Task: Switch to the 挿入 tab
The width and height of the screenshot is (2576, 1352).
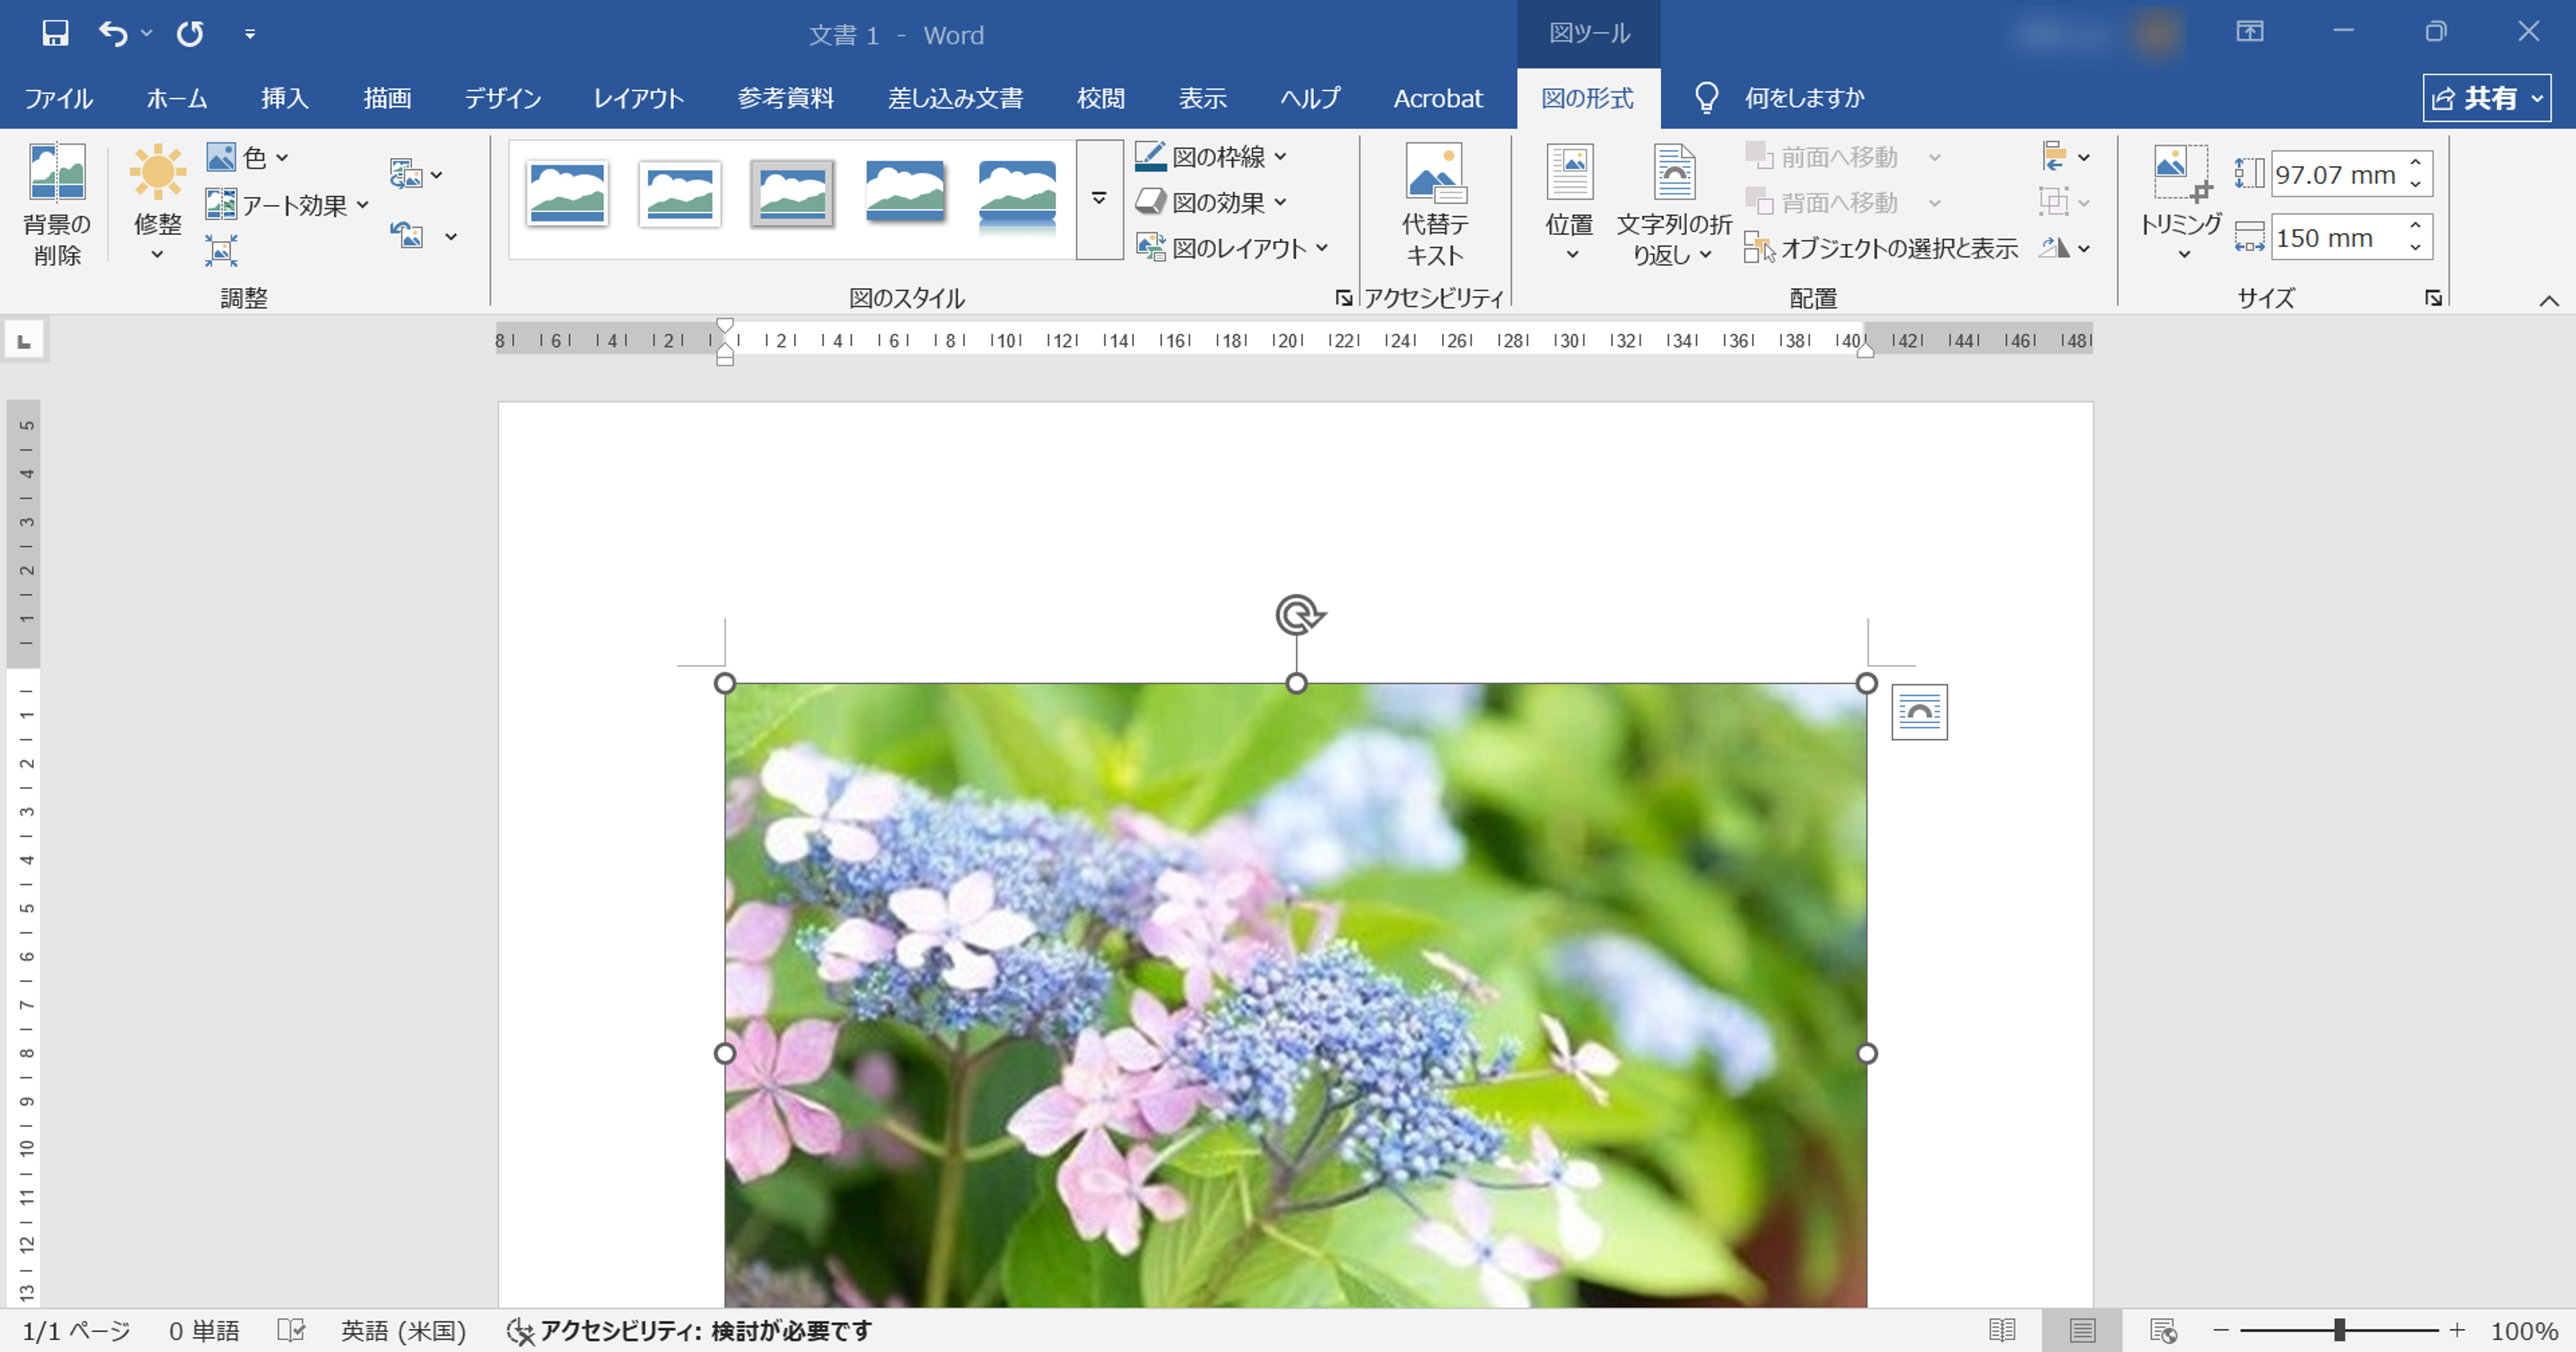Action: pyautogui.click(x=285, y=98)
